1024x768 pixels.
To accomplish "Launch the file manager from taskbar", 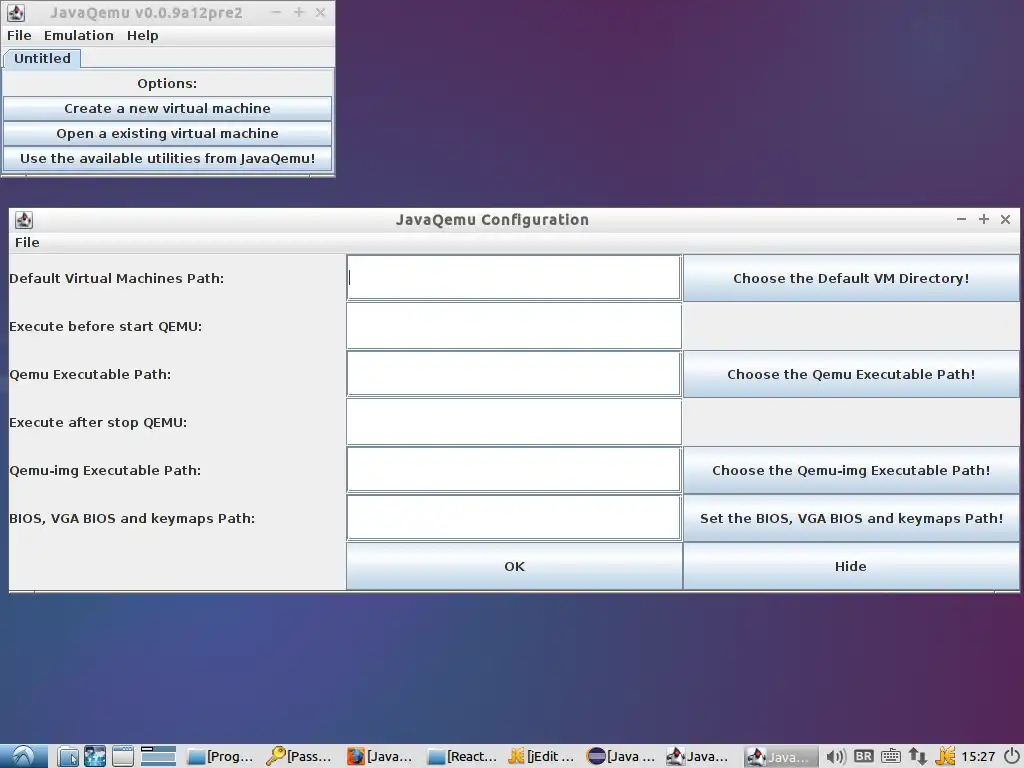I will tap(68, 756).
